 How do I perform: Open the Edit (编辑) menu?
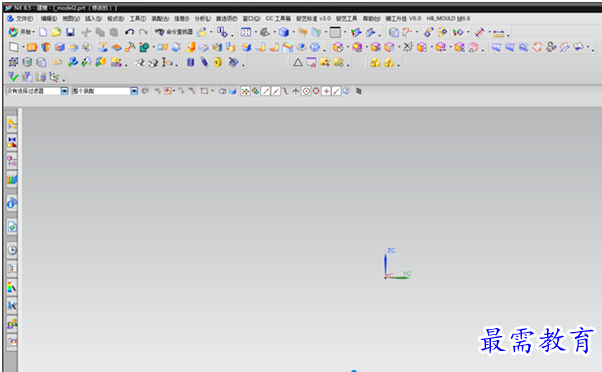[49, 18]
